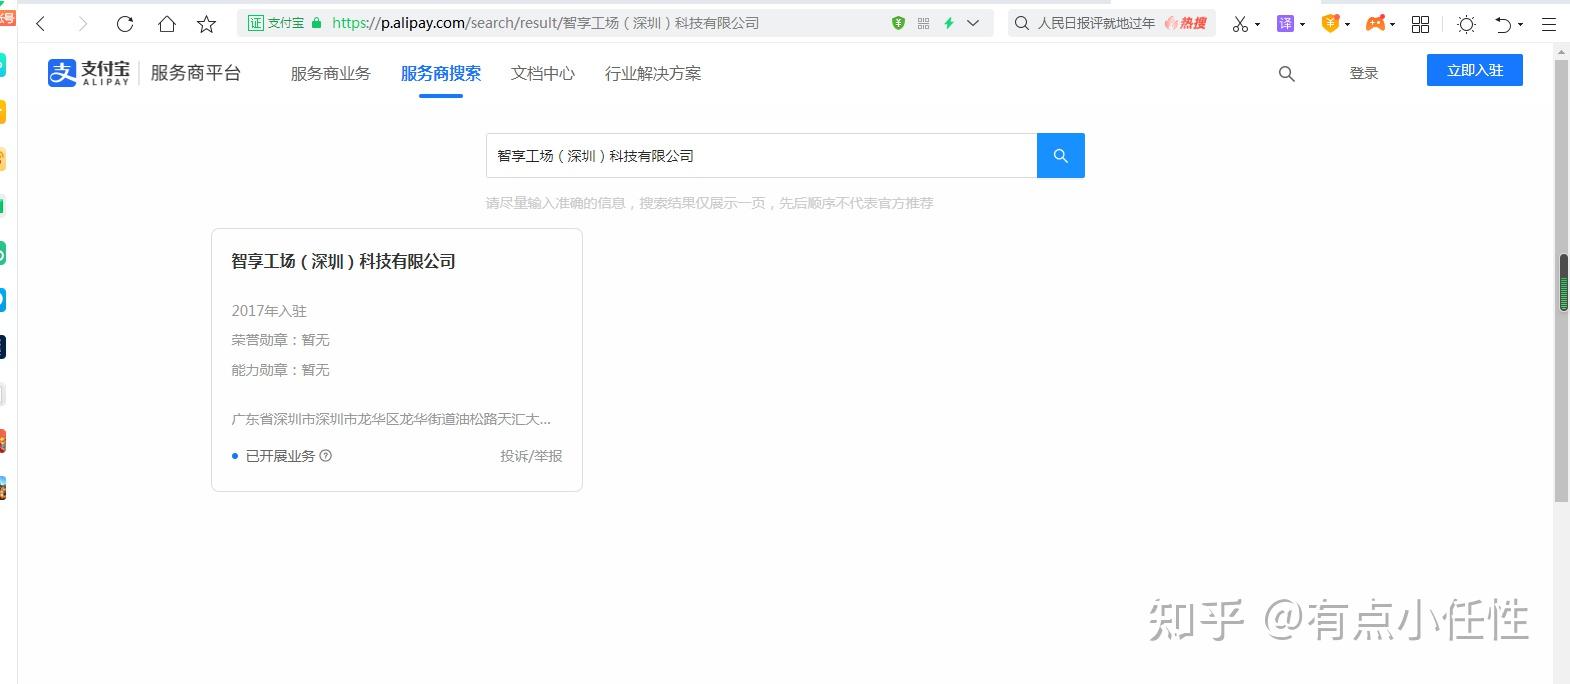
Task: Expand the arrow next to undo icon
Action: coord(1520,25)
